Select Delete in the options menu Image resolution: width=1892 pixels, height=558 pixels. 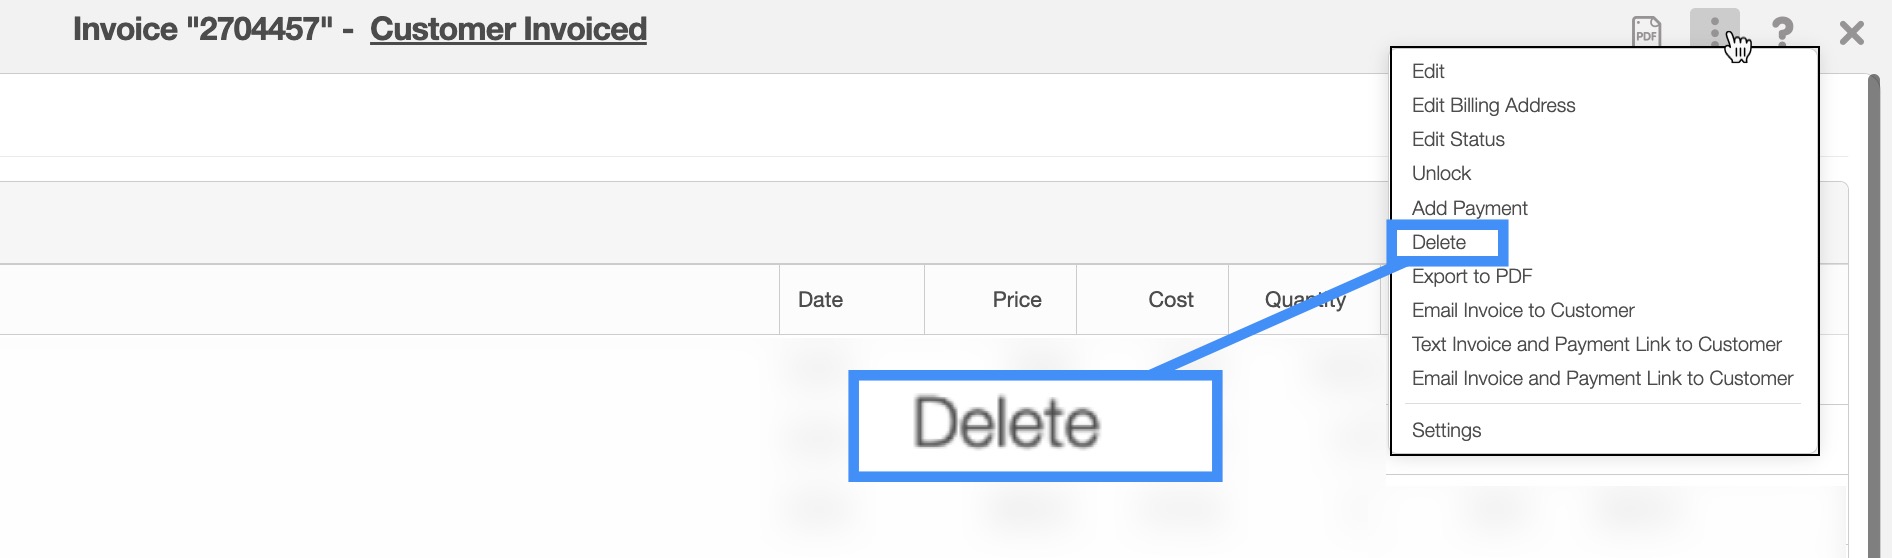(1439, 242)
